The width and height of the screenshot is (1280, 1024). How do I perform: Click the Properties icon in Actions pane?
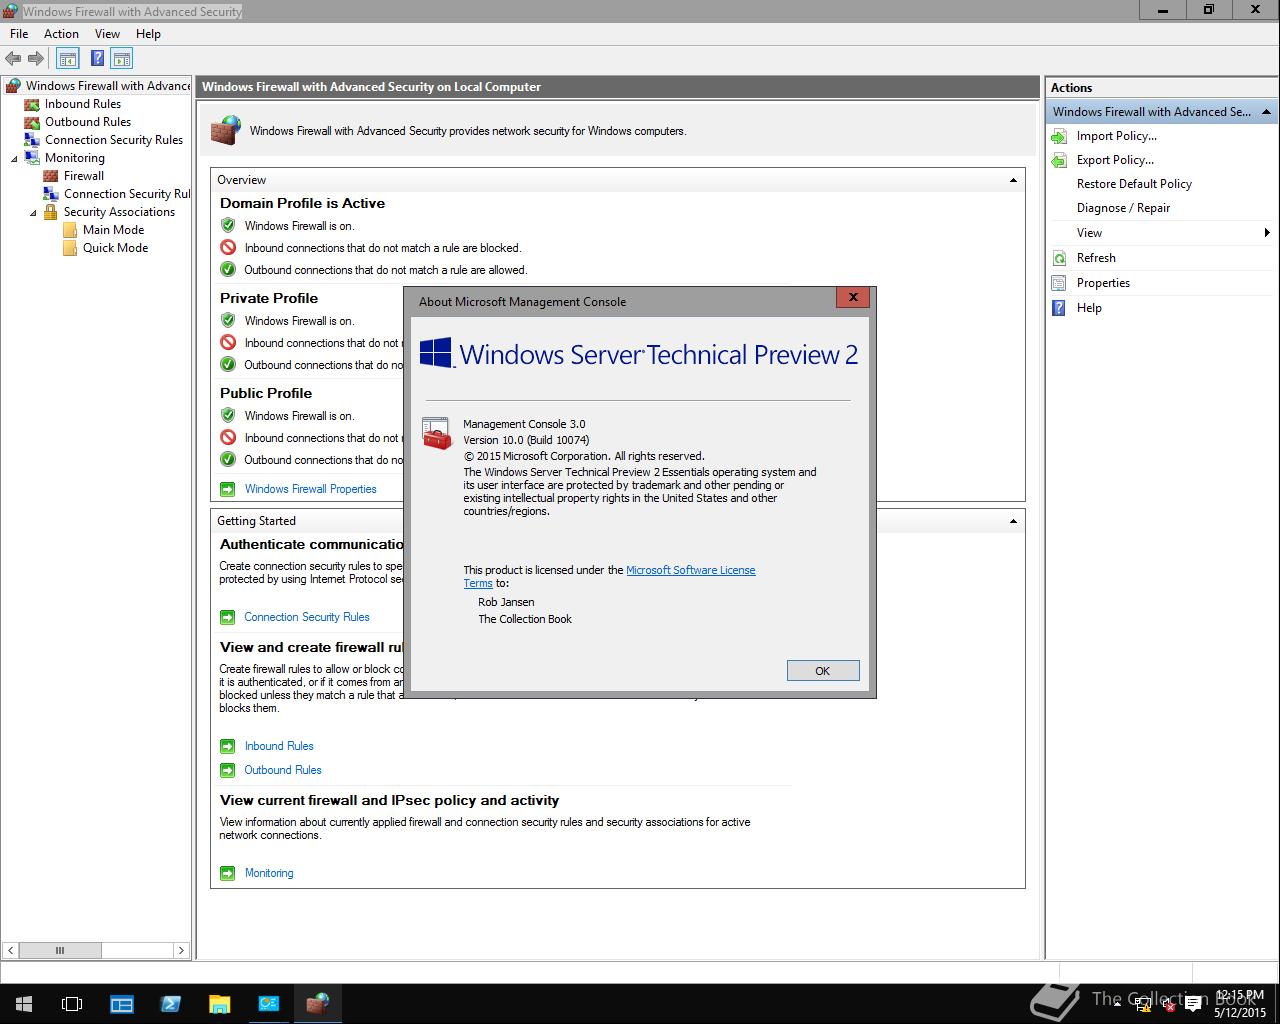point(1059,283)
